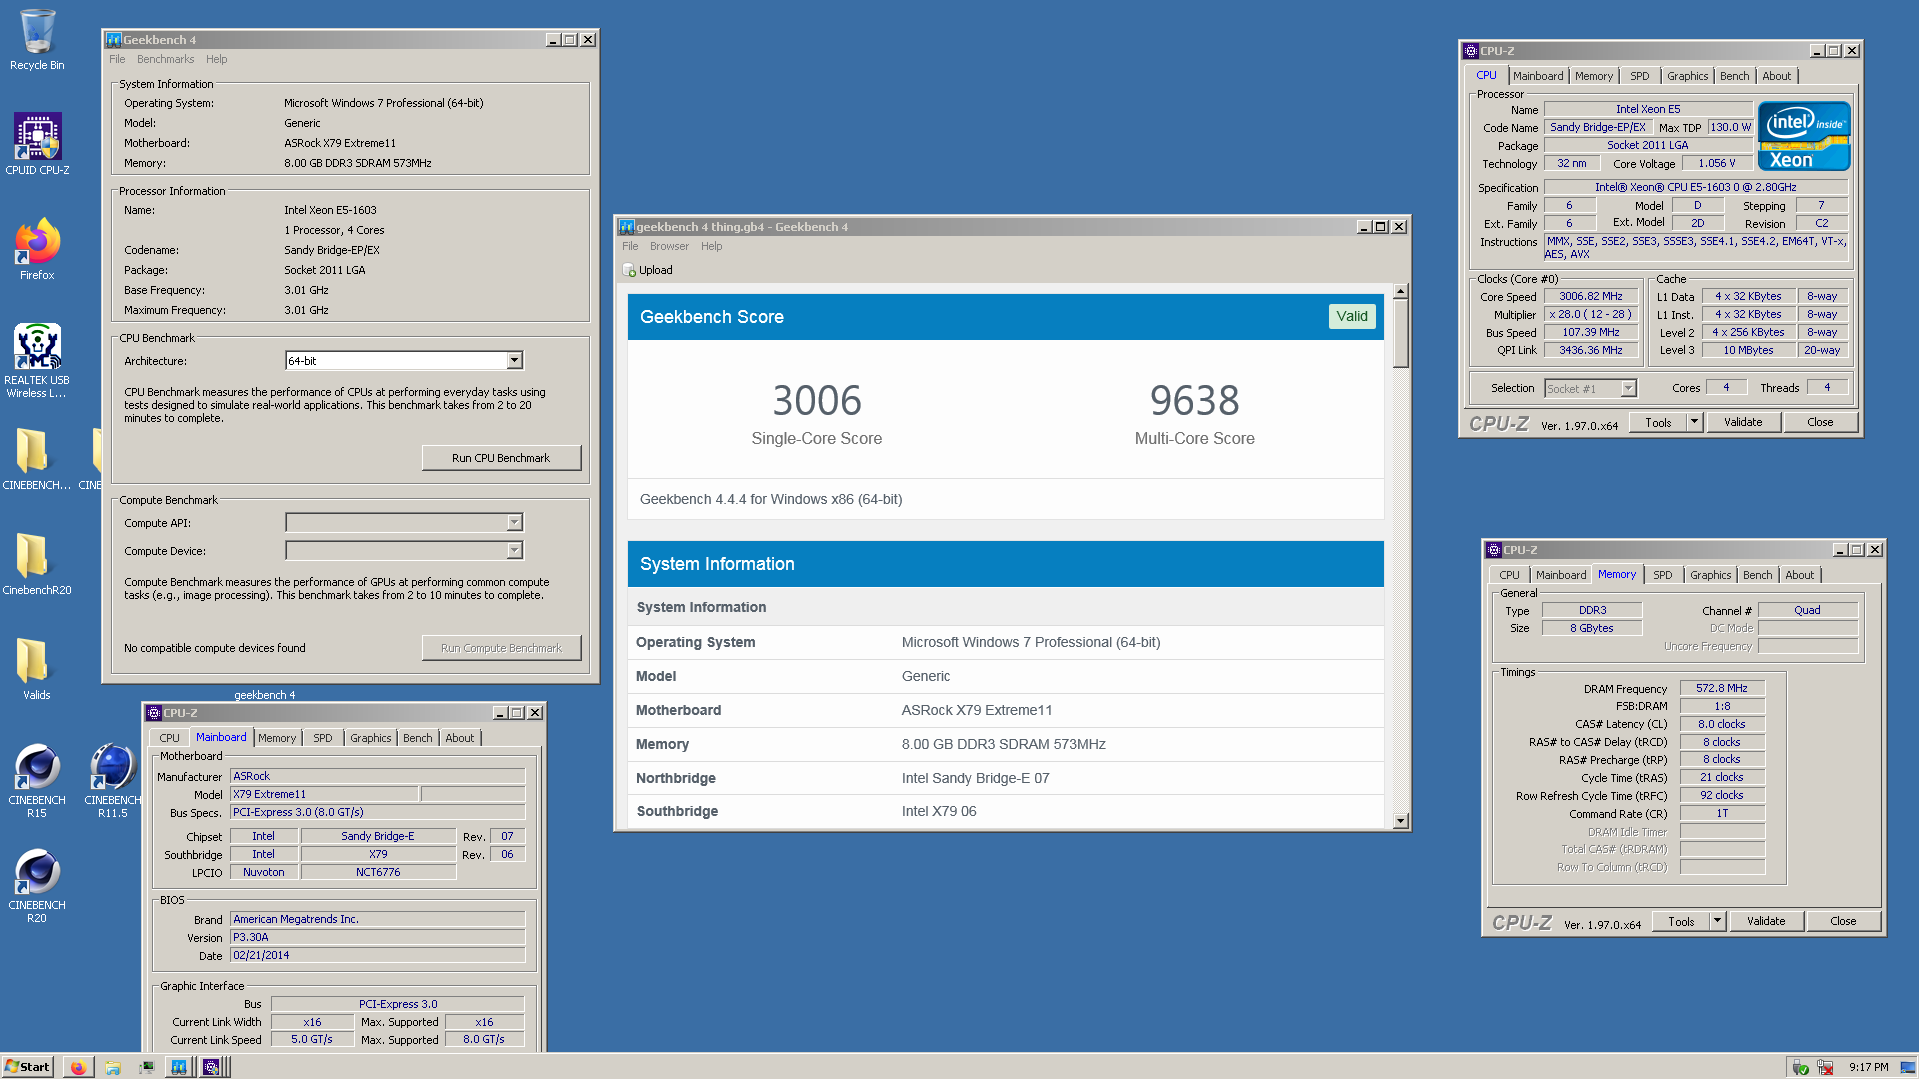Switch to the Geekbench taskbar button

pyautogui.click(x=178, y=1067)
